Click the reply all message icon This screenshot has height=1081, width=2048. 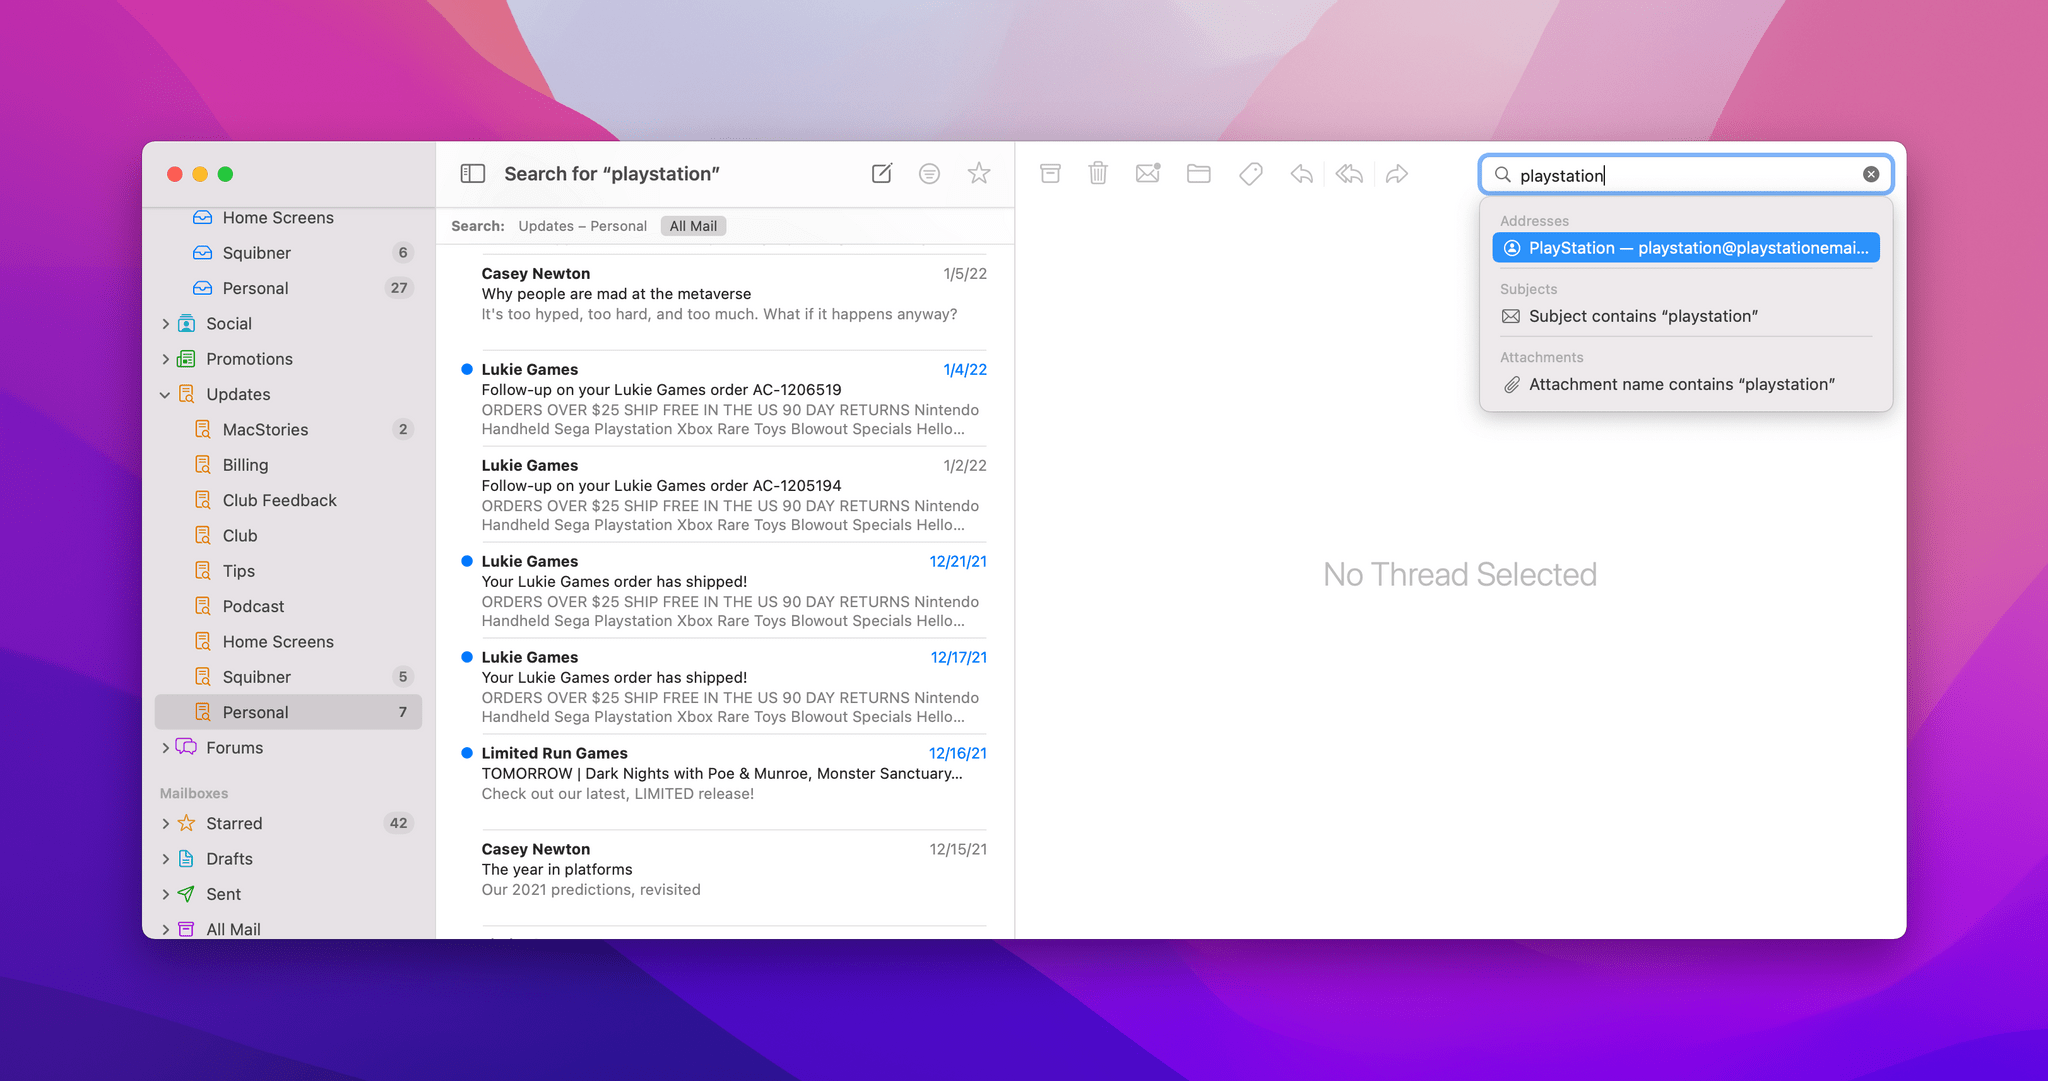1349,173
